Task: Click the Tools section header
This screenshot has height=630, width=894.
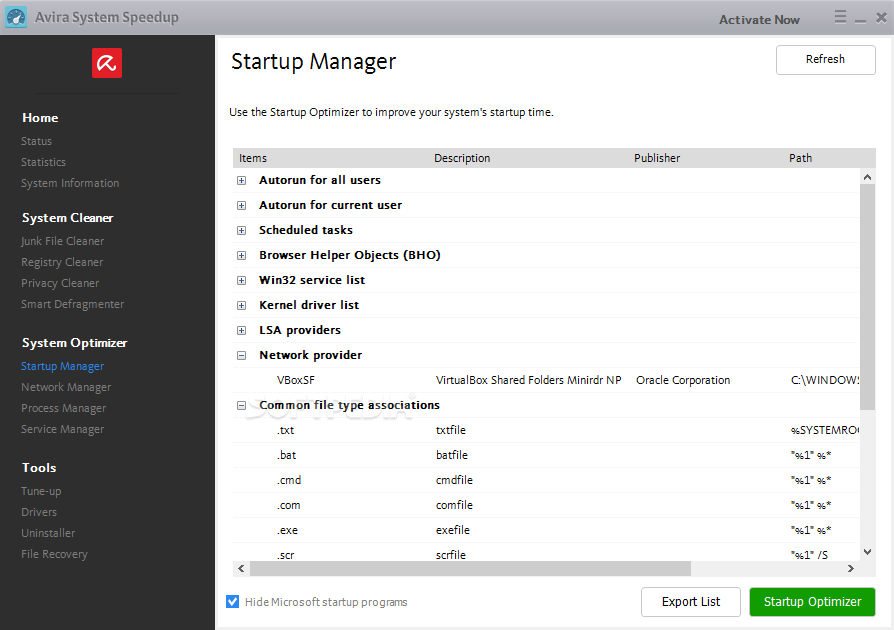Action: (39, 468)
